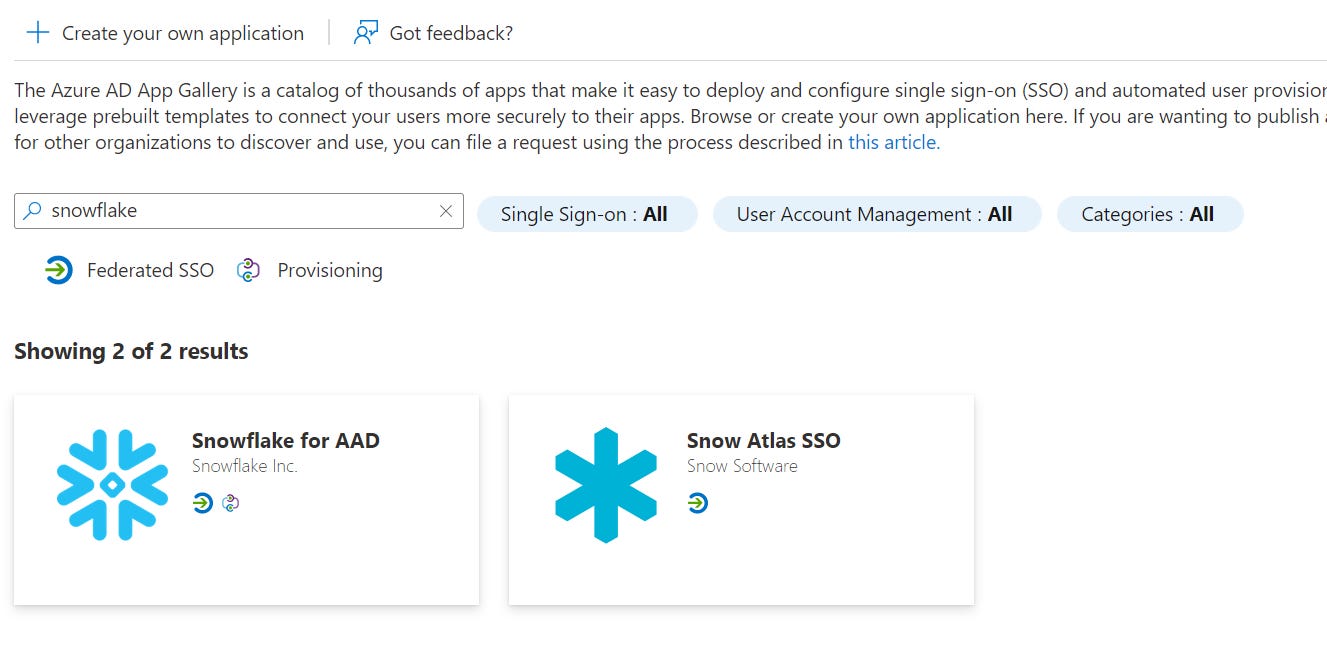Click the Snow Atlas SSO application logo
This screenshot has height=651, width=1327.
pyautogui.click(x=606, y=484)
